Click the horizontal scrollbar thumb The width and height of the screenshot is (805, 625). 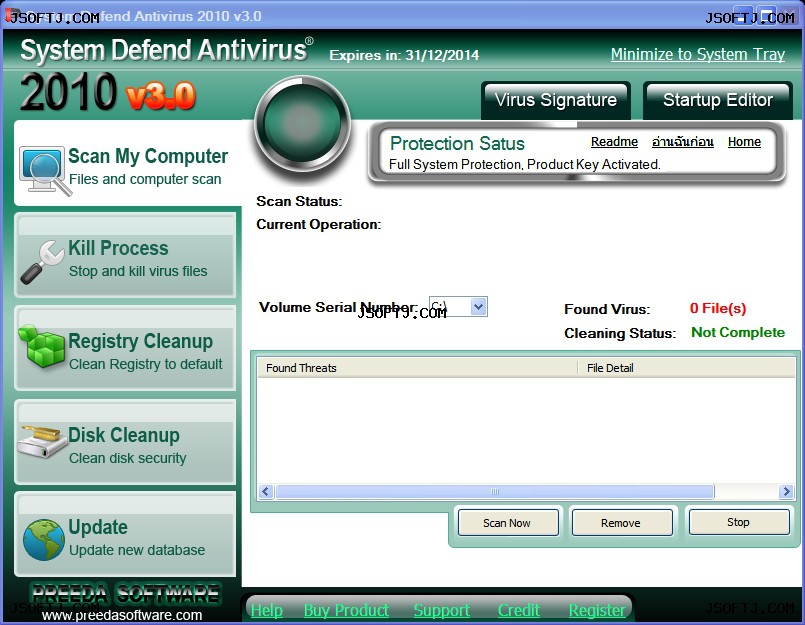click(x=494, y=491)
